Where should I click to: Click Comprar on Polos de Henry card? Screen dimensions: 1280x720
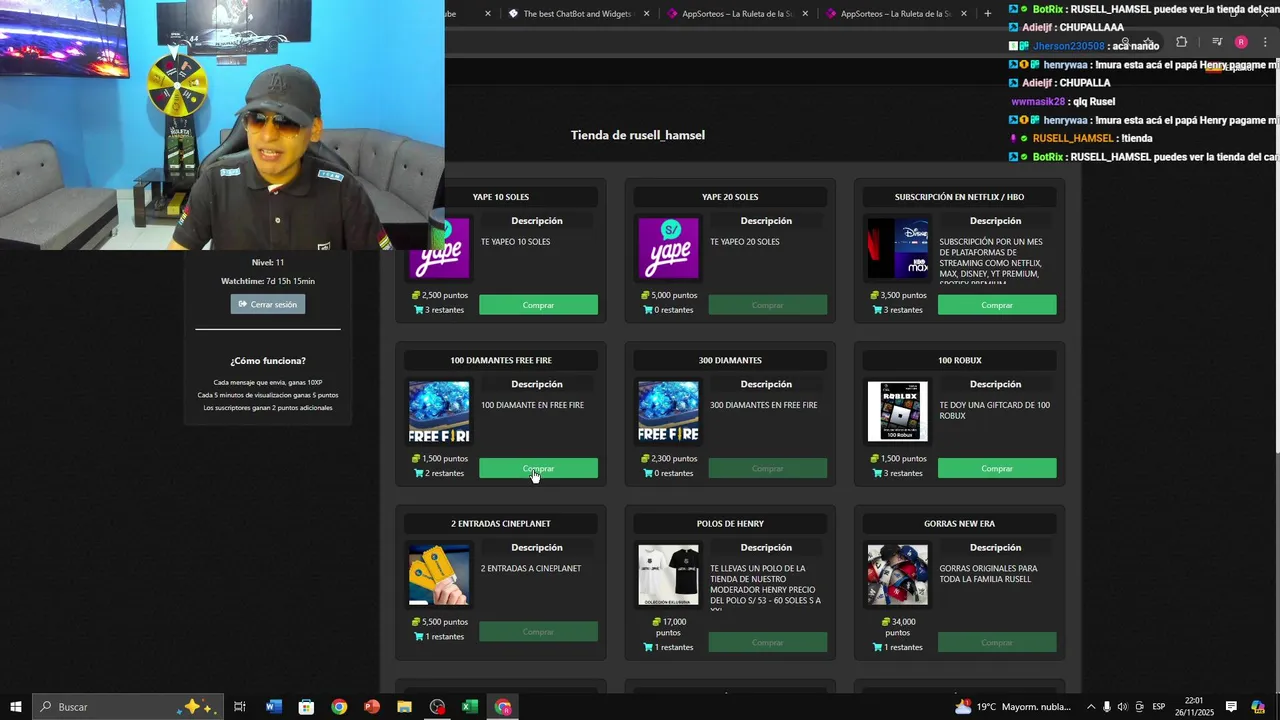[767, 642]
